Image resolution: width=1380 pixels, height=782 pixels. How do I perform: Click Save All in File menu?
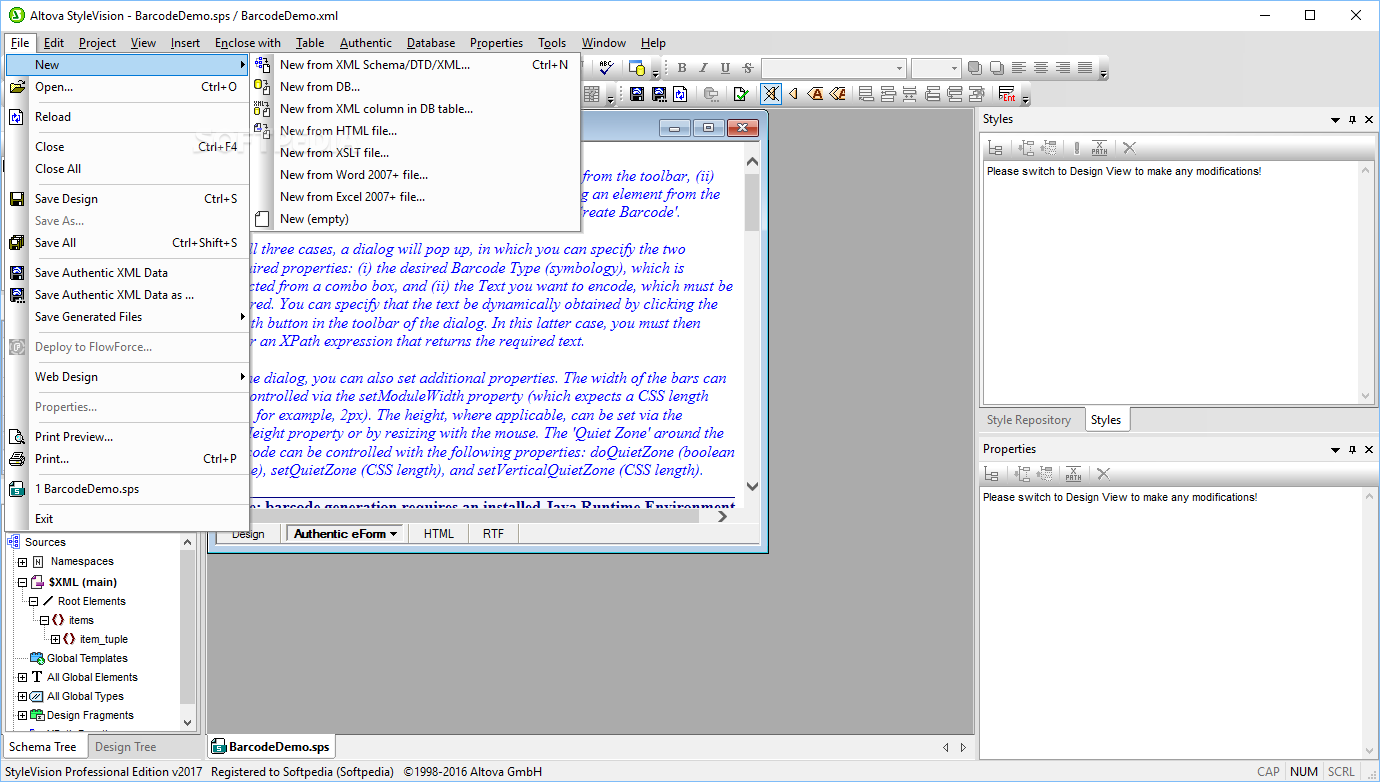[x=127, y=243]
